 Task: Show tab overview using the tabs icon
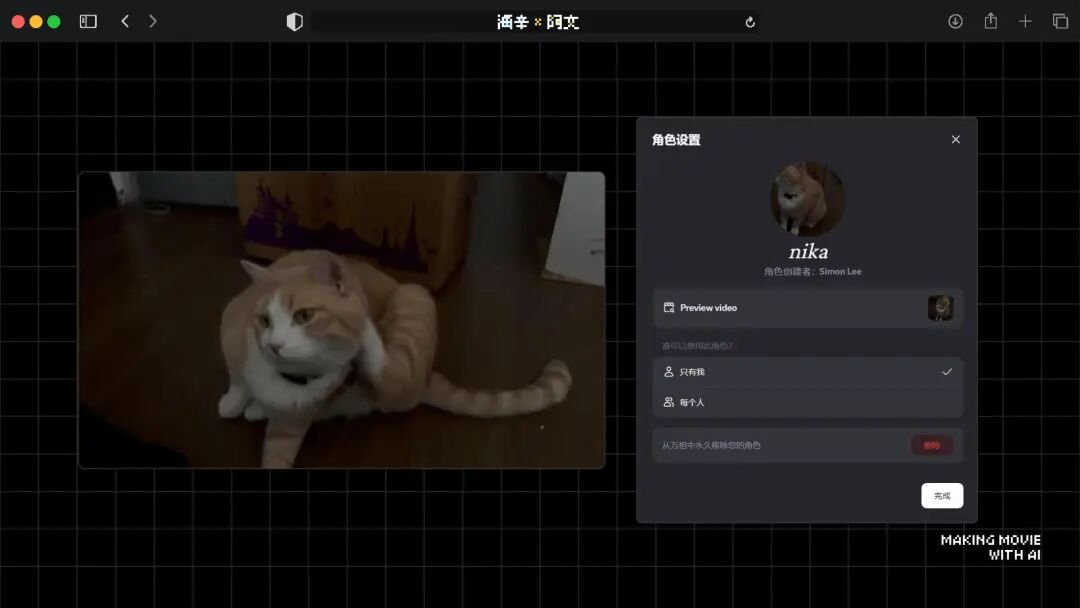(1060, 21)
